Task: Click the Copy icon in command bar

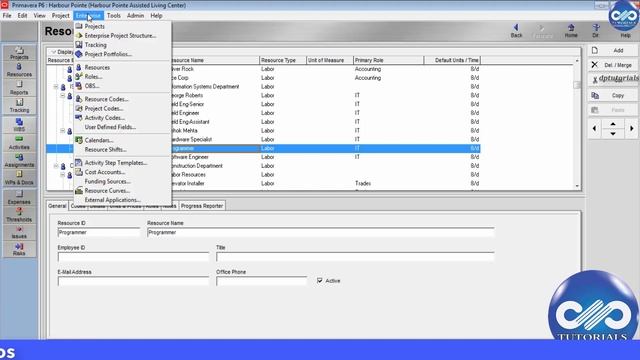Action: click(595, 96)
